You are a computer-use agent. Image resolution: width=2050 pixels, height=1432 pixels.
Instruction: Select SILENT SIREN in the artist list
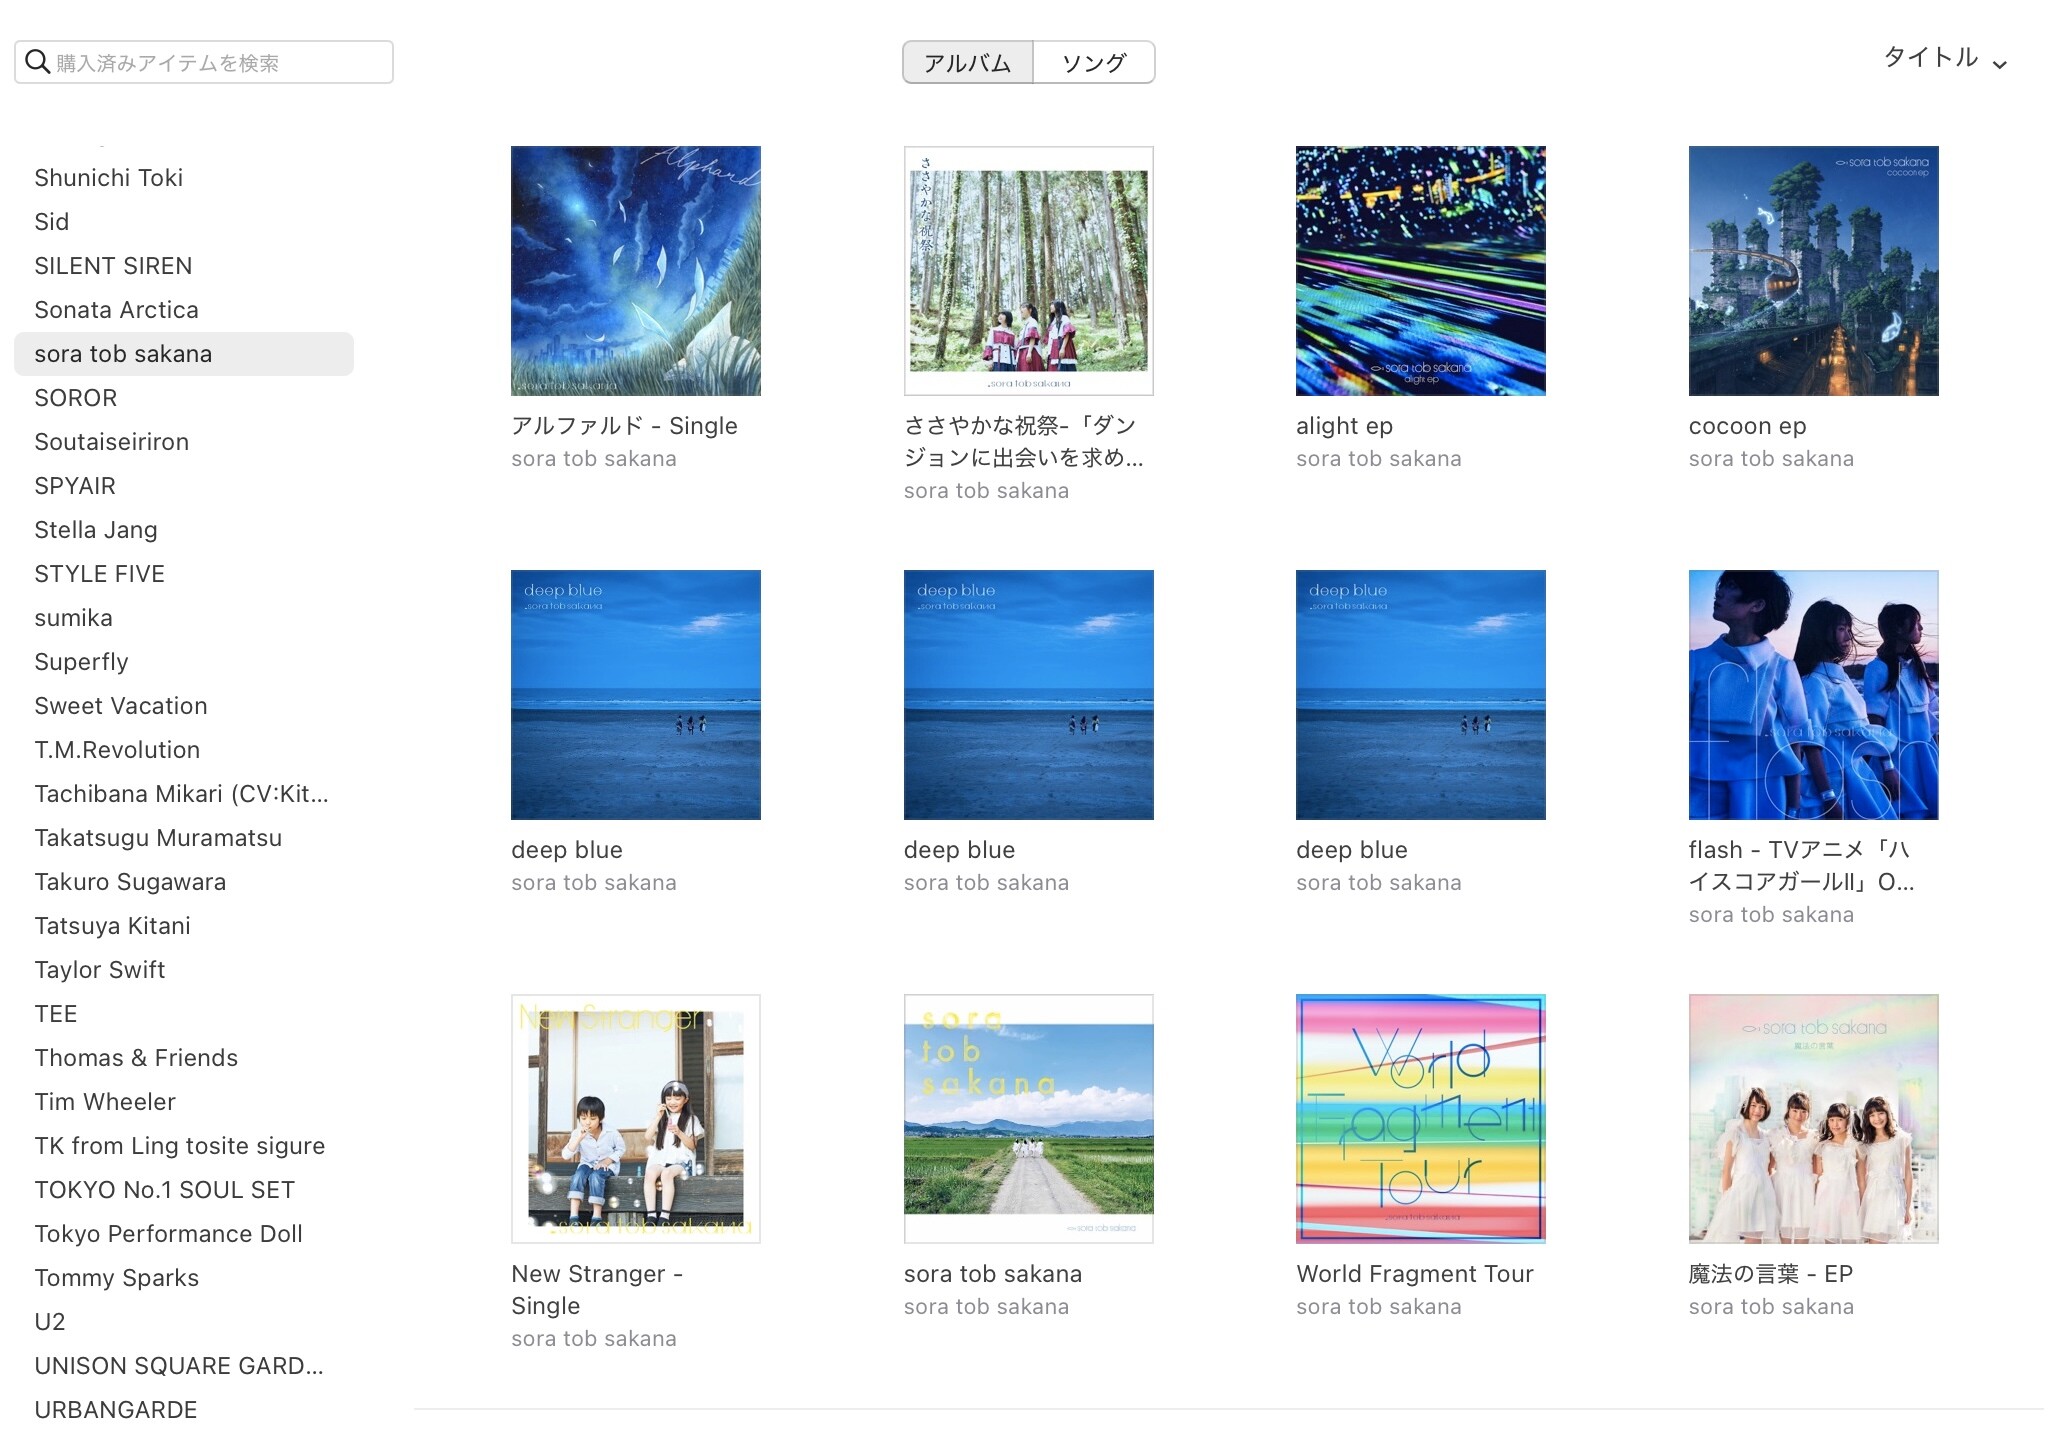(113, 266)
